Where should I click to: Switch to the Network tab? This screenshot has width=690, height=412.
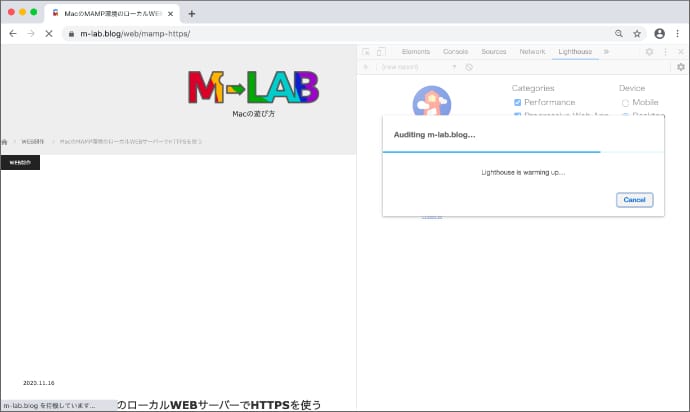[532, 51]
